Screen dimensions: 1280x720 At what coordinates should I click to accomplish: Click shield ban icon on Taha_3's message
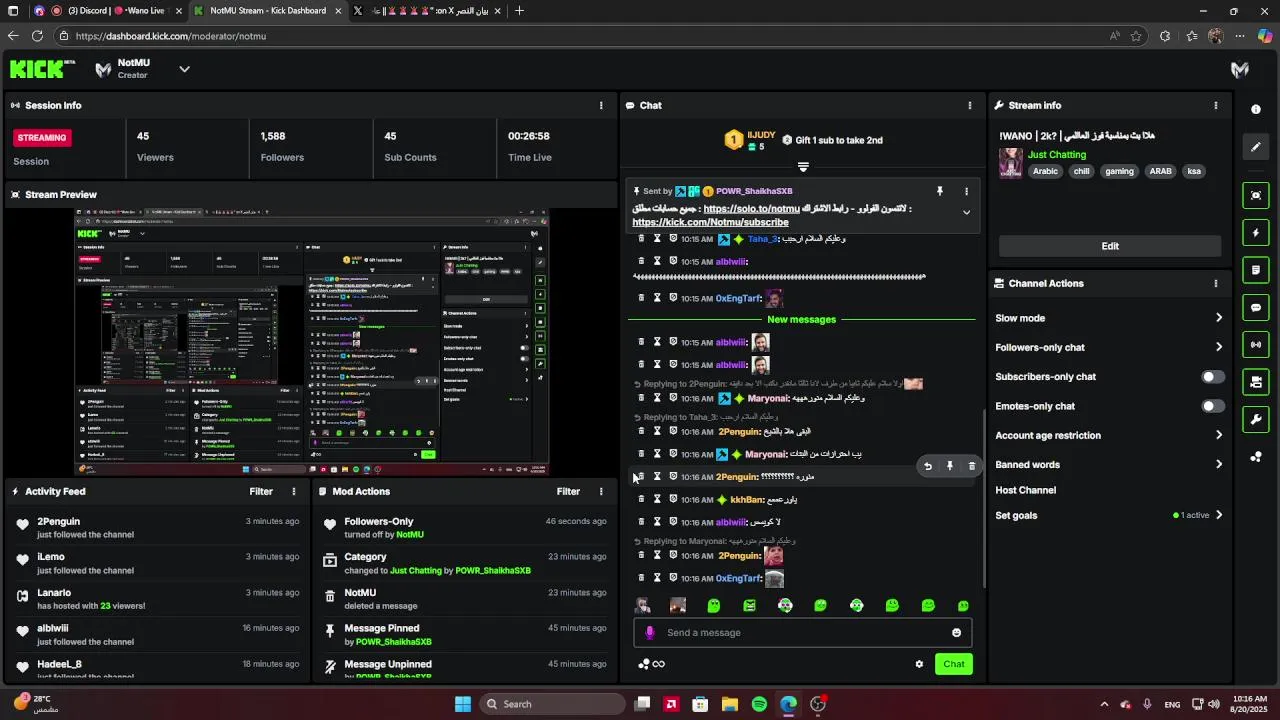(673, 239)
